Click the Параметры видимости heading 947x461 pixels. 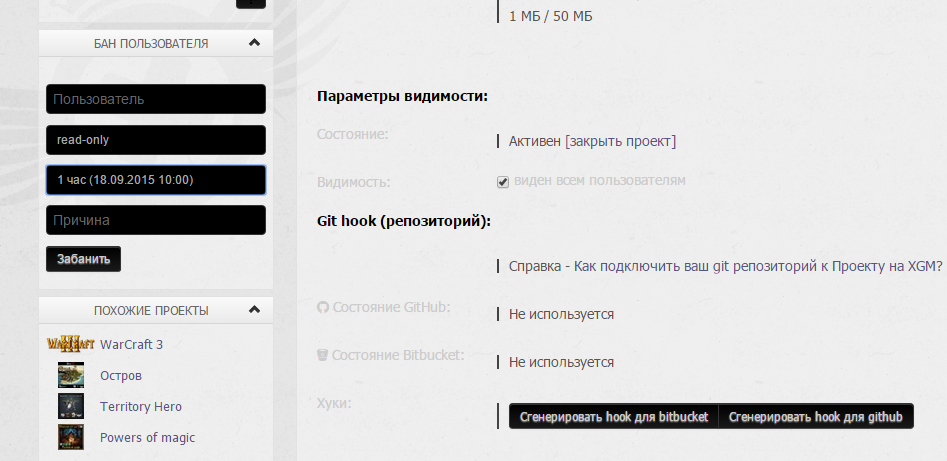(x=402, y=96)
